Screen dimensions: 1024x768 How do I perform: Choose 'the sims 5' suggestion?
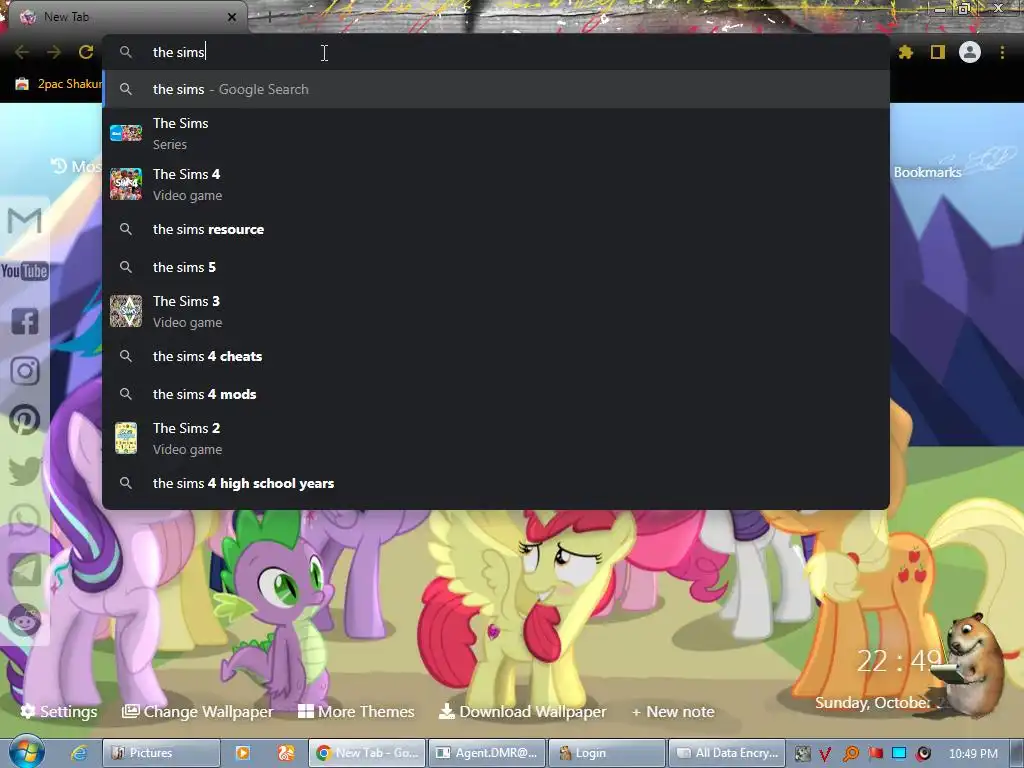496,267
